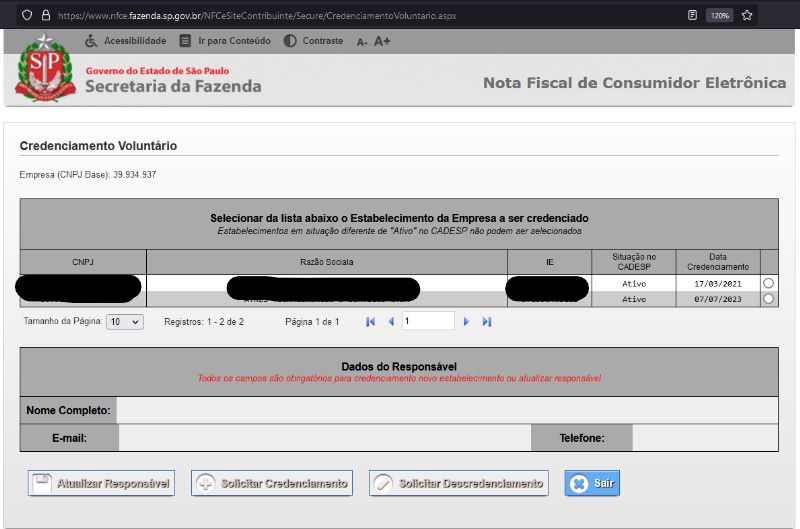Expand the Tamanho da Página dropdown

[126, 322]
